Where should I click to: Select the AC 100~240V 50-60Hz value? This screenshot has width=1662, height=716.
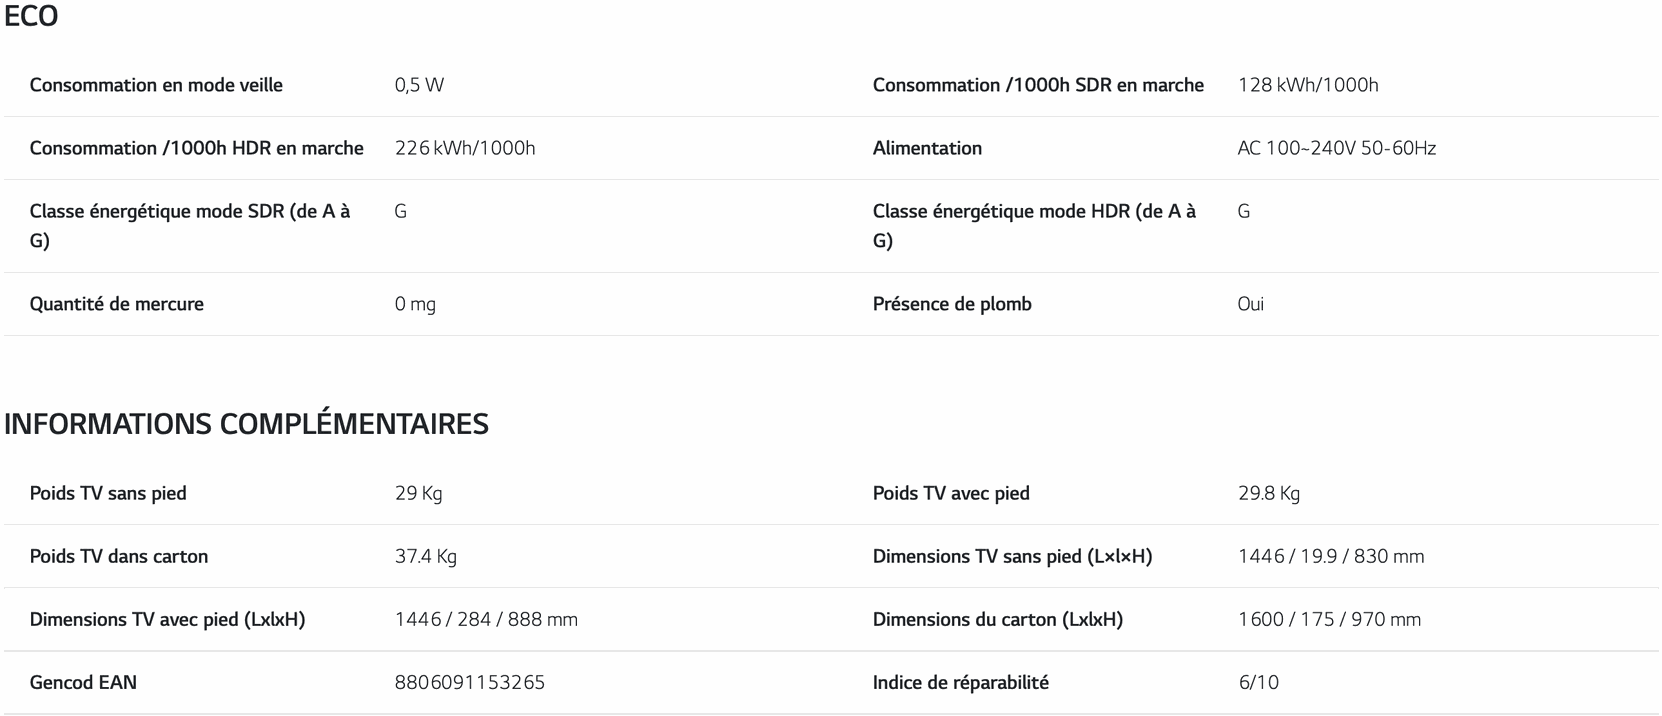[1336, 148]
